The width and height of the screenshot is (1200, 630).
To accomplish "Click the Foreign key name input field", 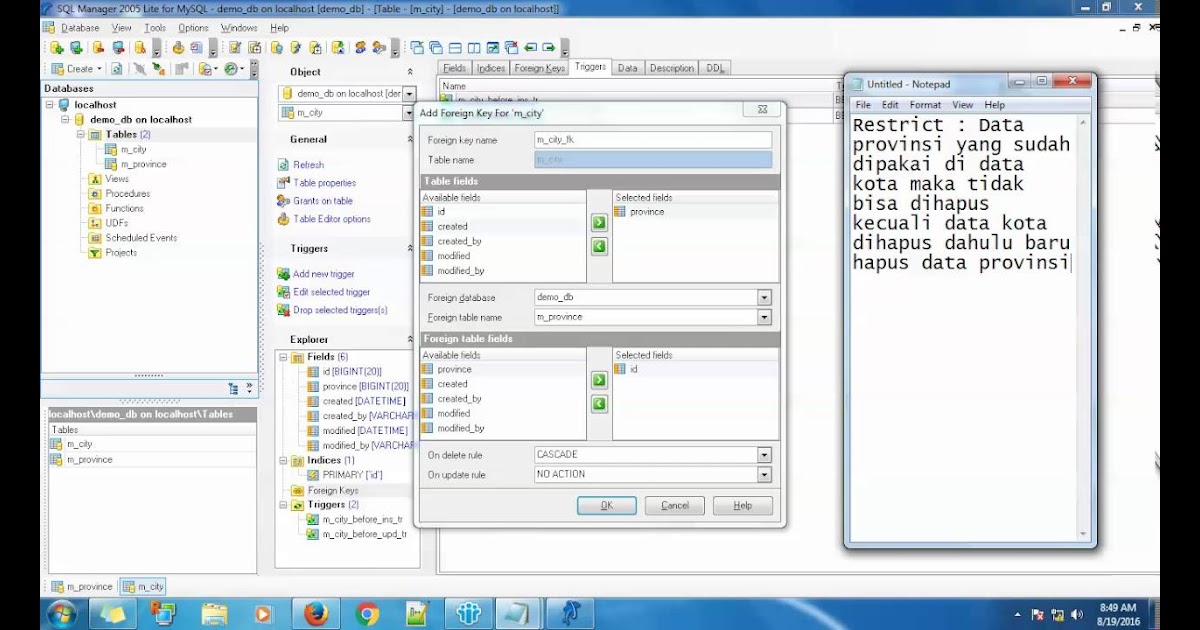I will coord(653,140).
